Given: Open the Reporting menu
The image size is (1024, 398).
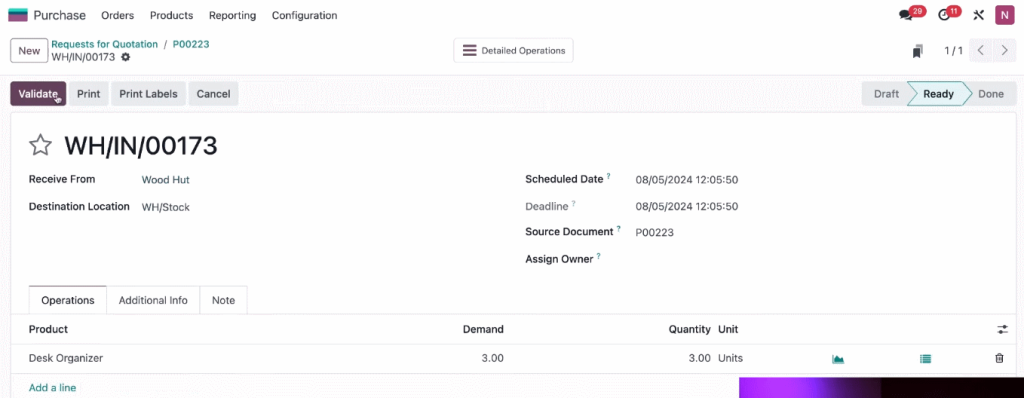Looking at the screenshot, I should tap(232, 15).
